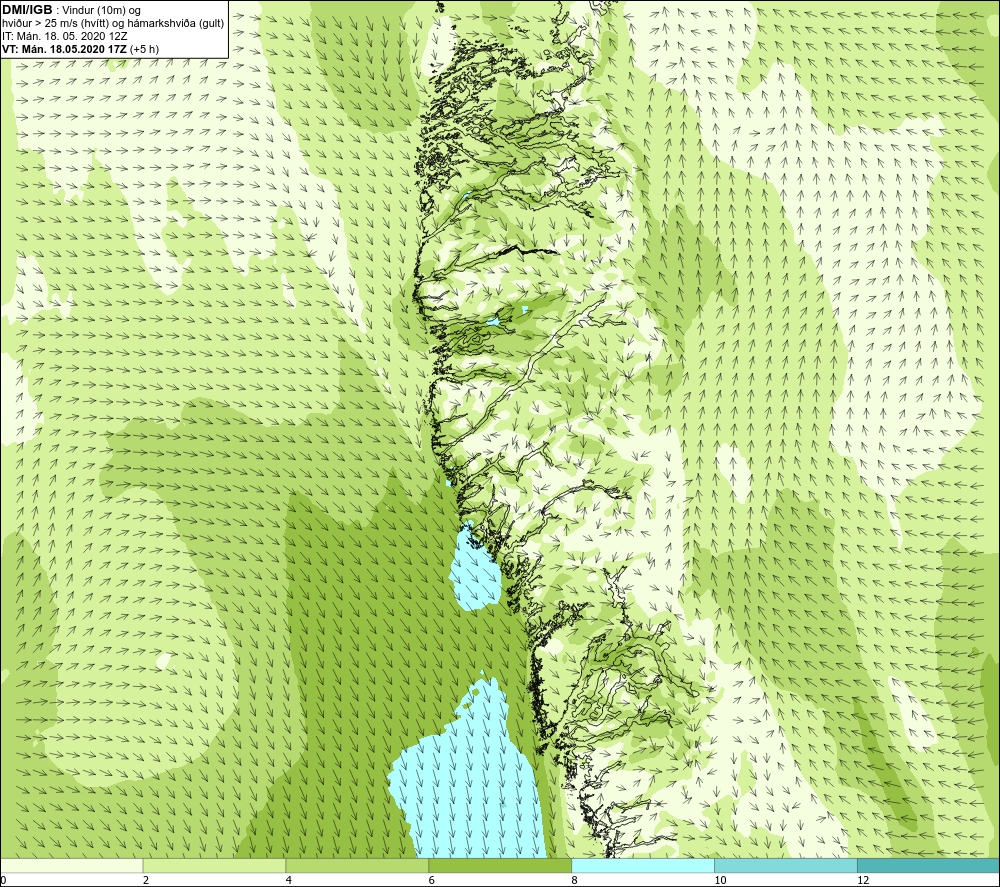
Task: Click the 'DMI/IGB' title text
Action: [27, 10]
